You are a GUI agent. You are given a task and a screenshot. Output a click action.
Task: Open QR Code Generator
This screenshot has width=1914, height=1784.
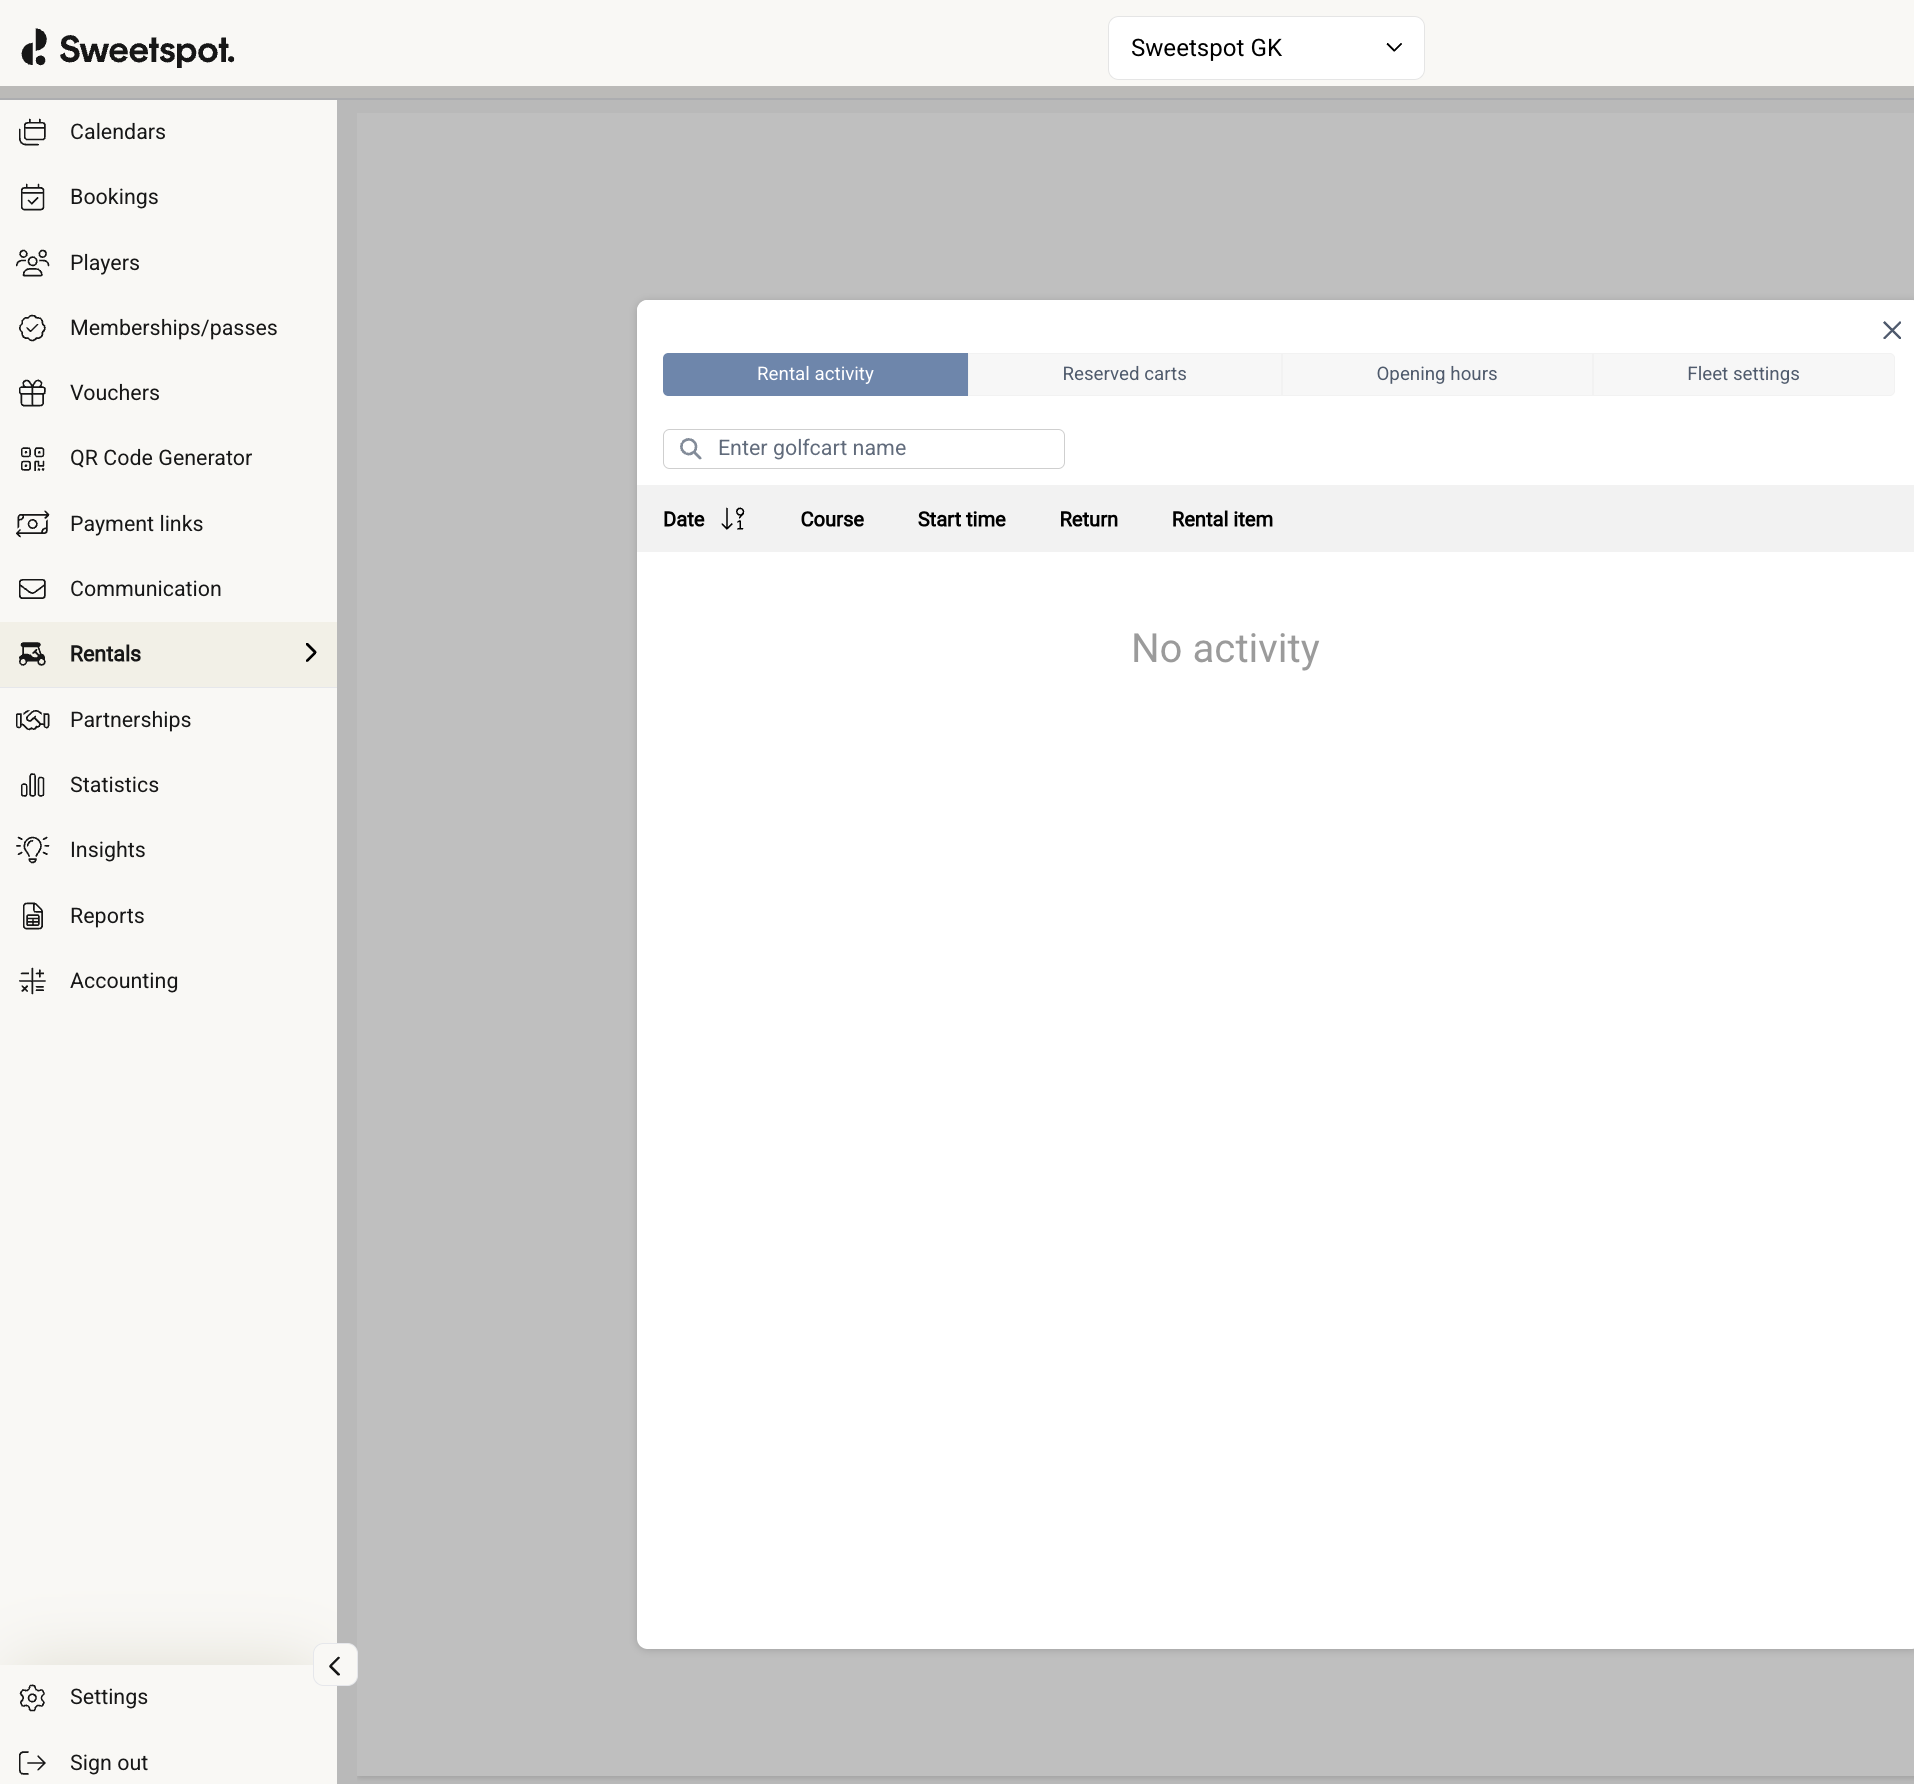click(x=168, y=458)
